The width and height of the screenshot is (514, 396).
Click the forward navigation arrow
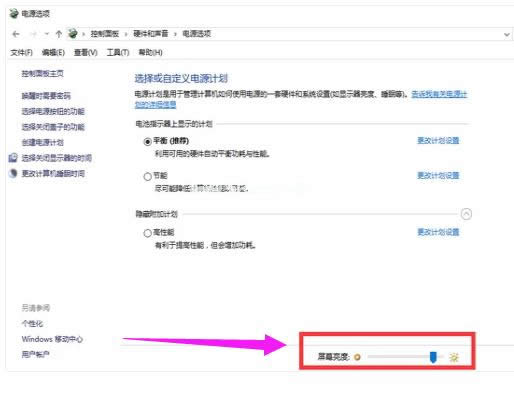pos(33,34)
